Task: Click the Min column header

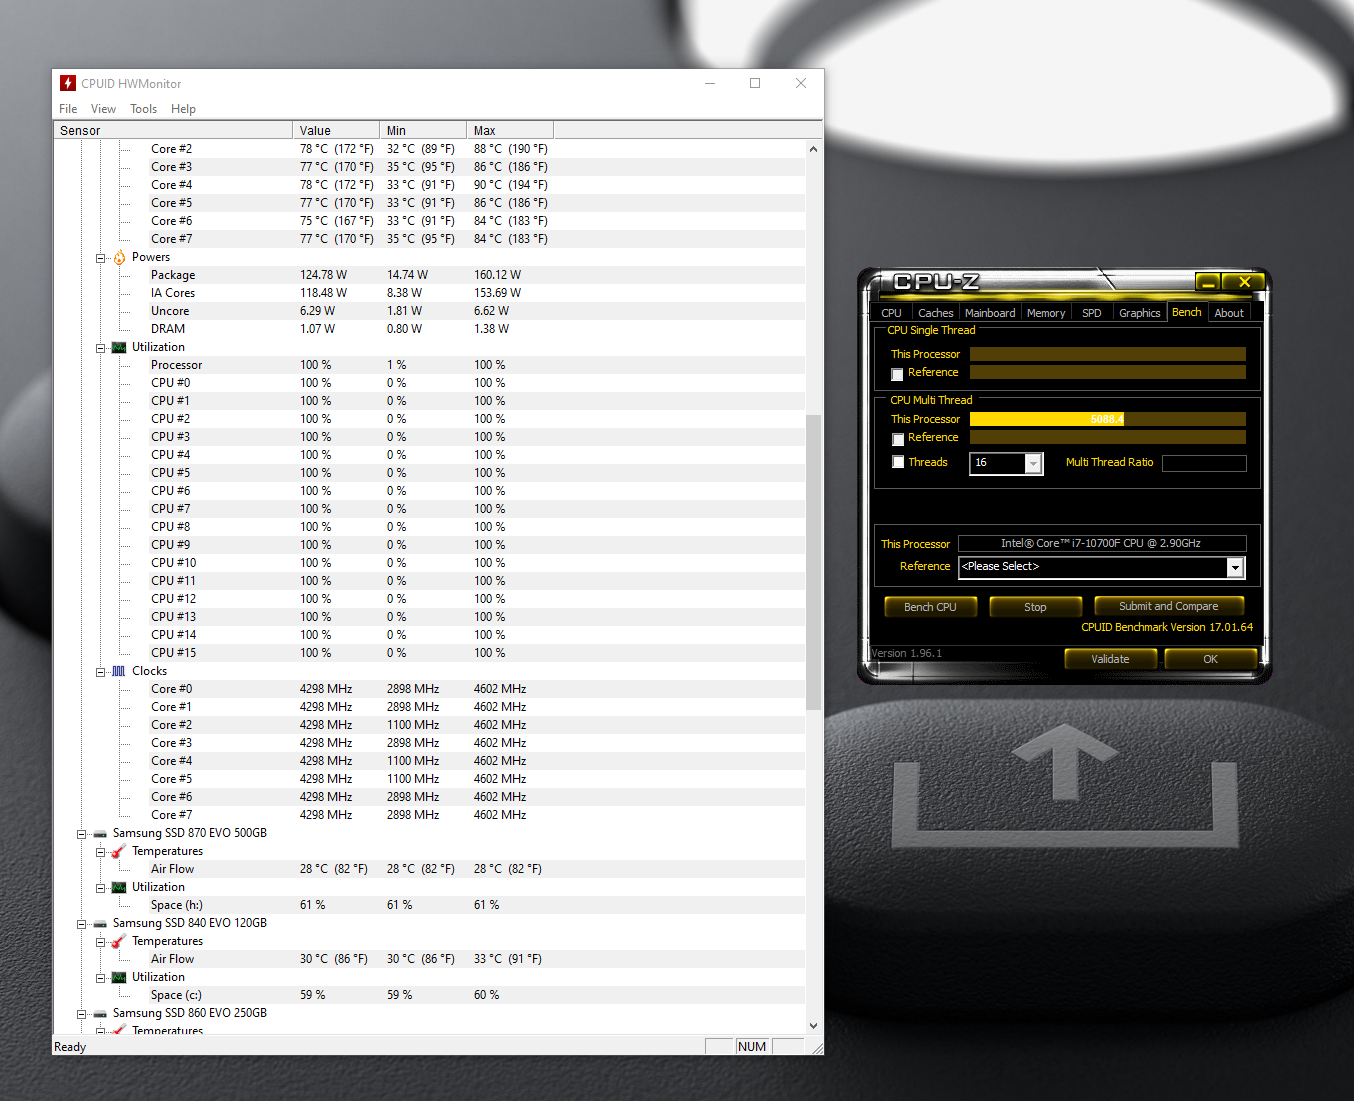Action: (x=423, y=130)
